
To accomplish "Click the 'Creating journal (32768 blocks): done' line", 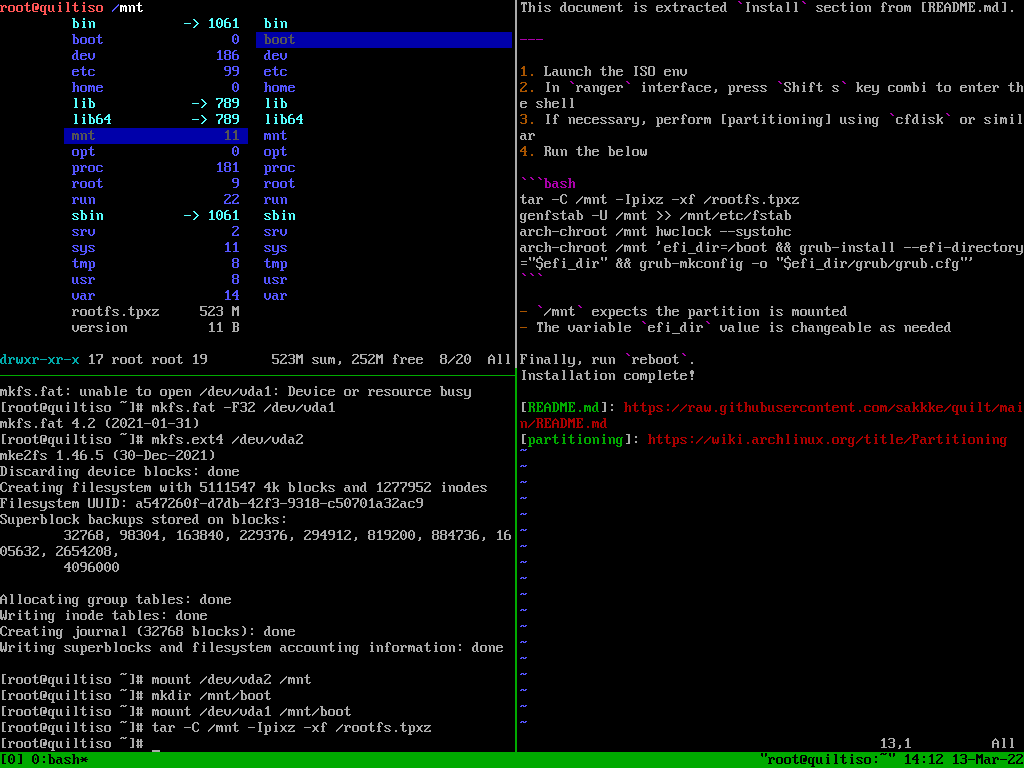I will tap(148, 632).
